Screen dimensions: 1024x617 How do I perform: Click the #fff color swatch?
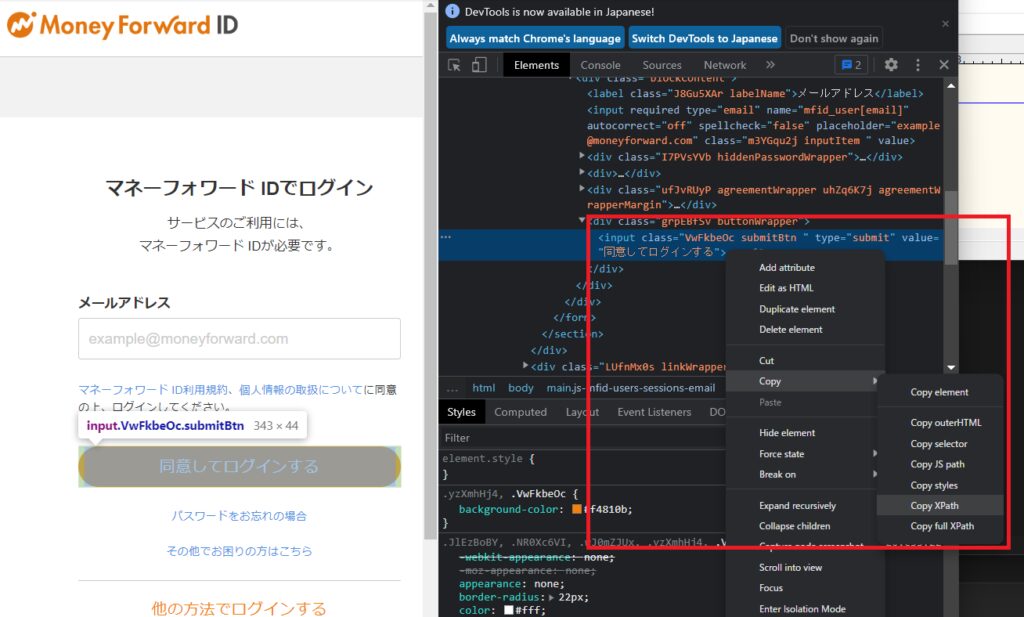tap(509, 610)
